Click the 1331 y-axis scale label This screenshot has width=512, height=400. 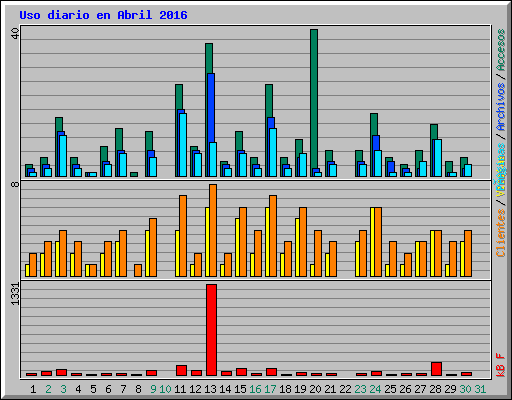[x=15, y=294]
